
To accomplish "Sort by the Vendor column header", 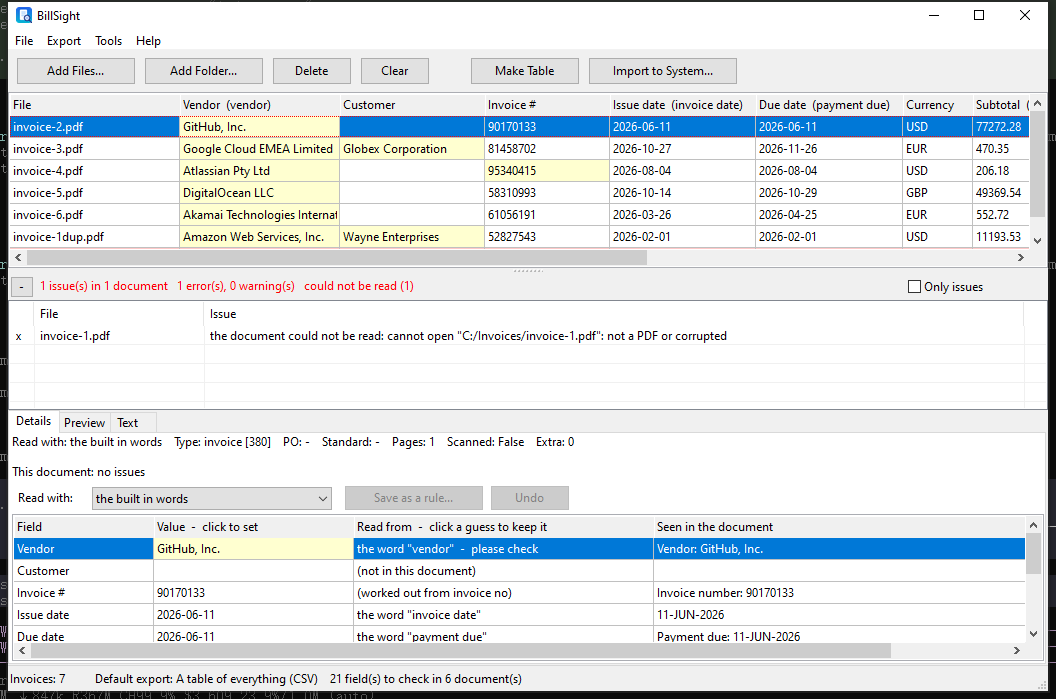I will 259,105.
